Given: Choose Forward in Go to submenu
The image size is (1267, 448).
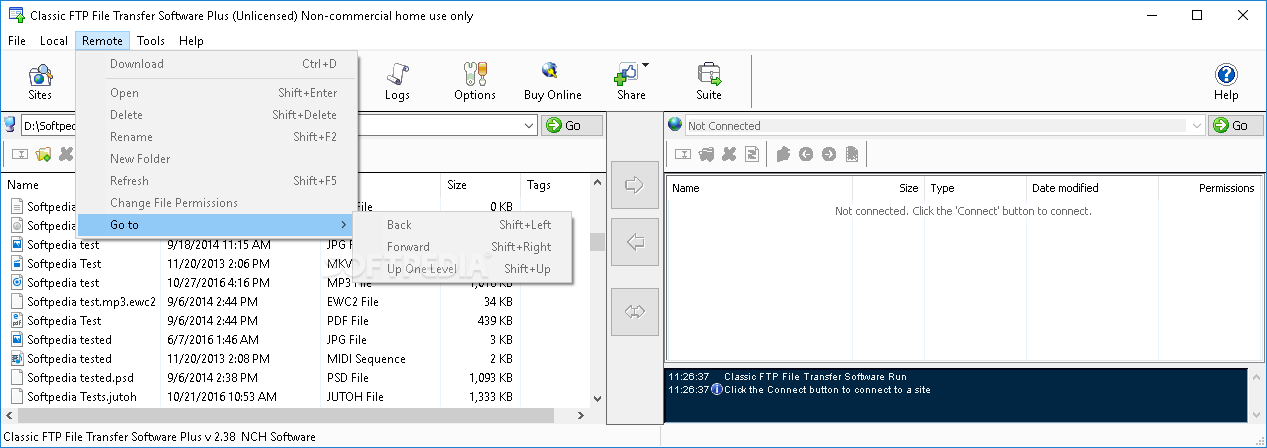Looking at the screenshot, I should click(463, 247).
